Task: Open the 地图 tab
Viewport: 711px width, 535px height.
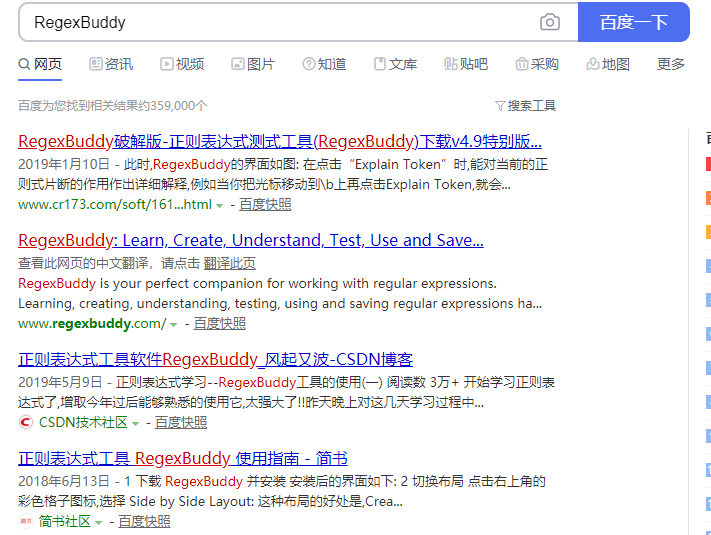Action: (x=608, y=64)
